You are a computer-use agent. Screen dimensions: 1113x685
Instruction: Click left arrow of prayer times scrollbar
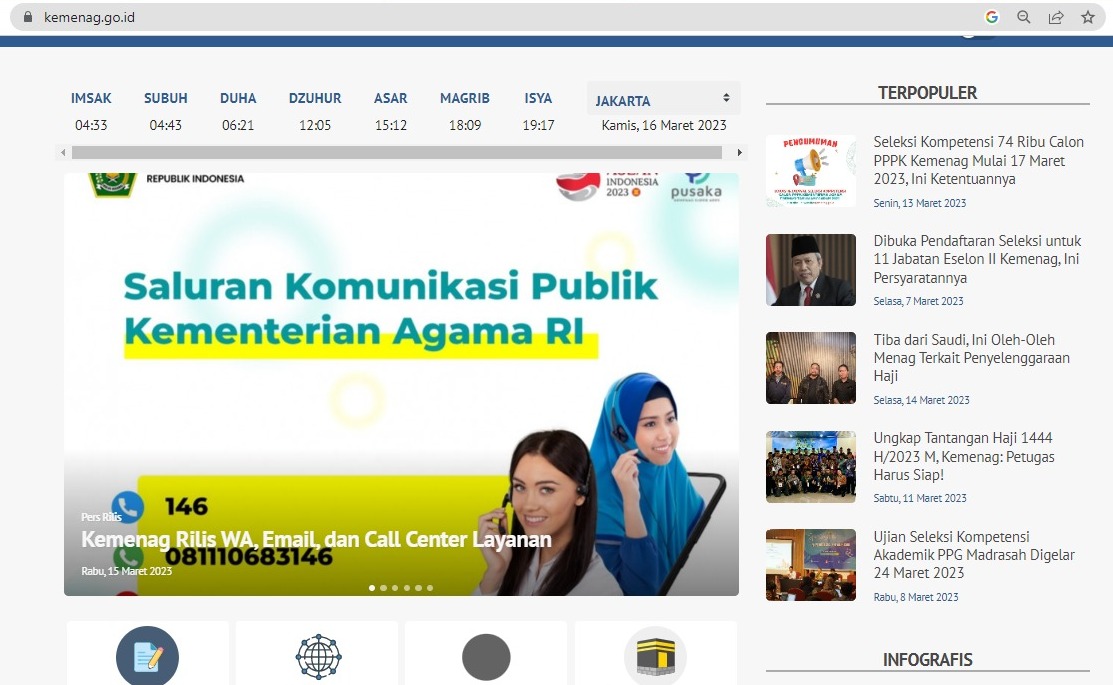tap(63, 153)
